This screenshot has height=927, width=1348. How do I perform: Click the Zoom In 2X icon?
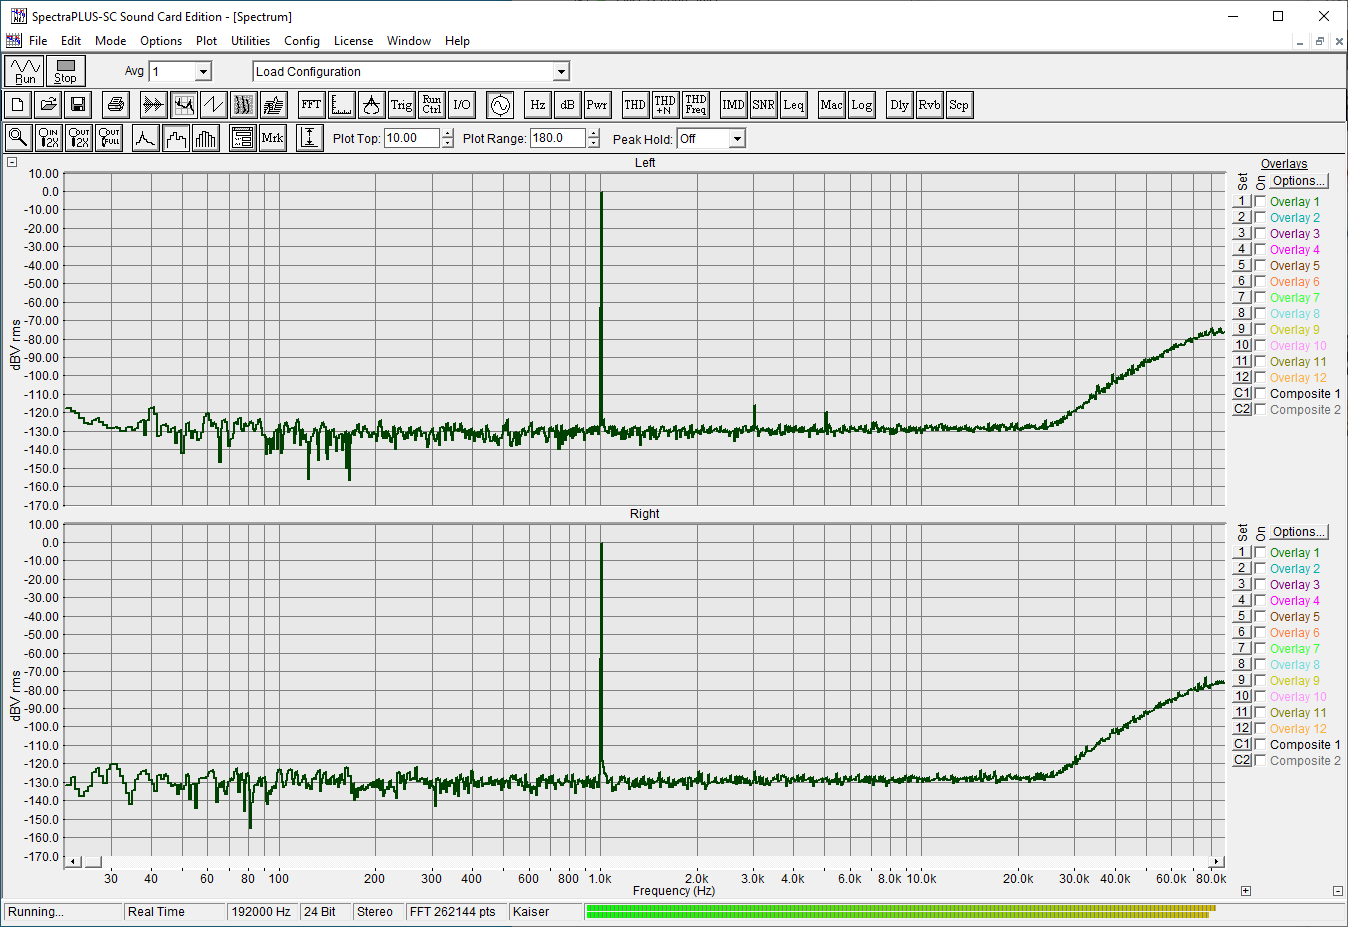coord(48,138)
